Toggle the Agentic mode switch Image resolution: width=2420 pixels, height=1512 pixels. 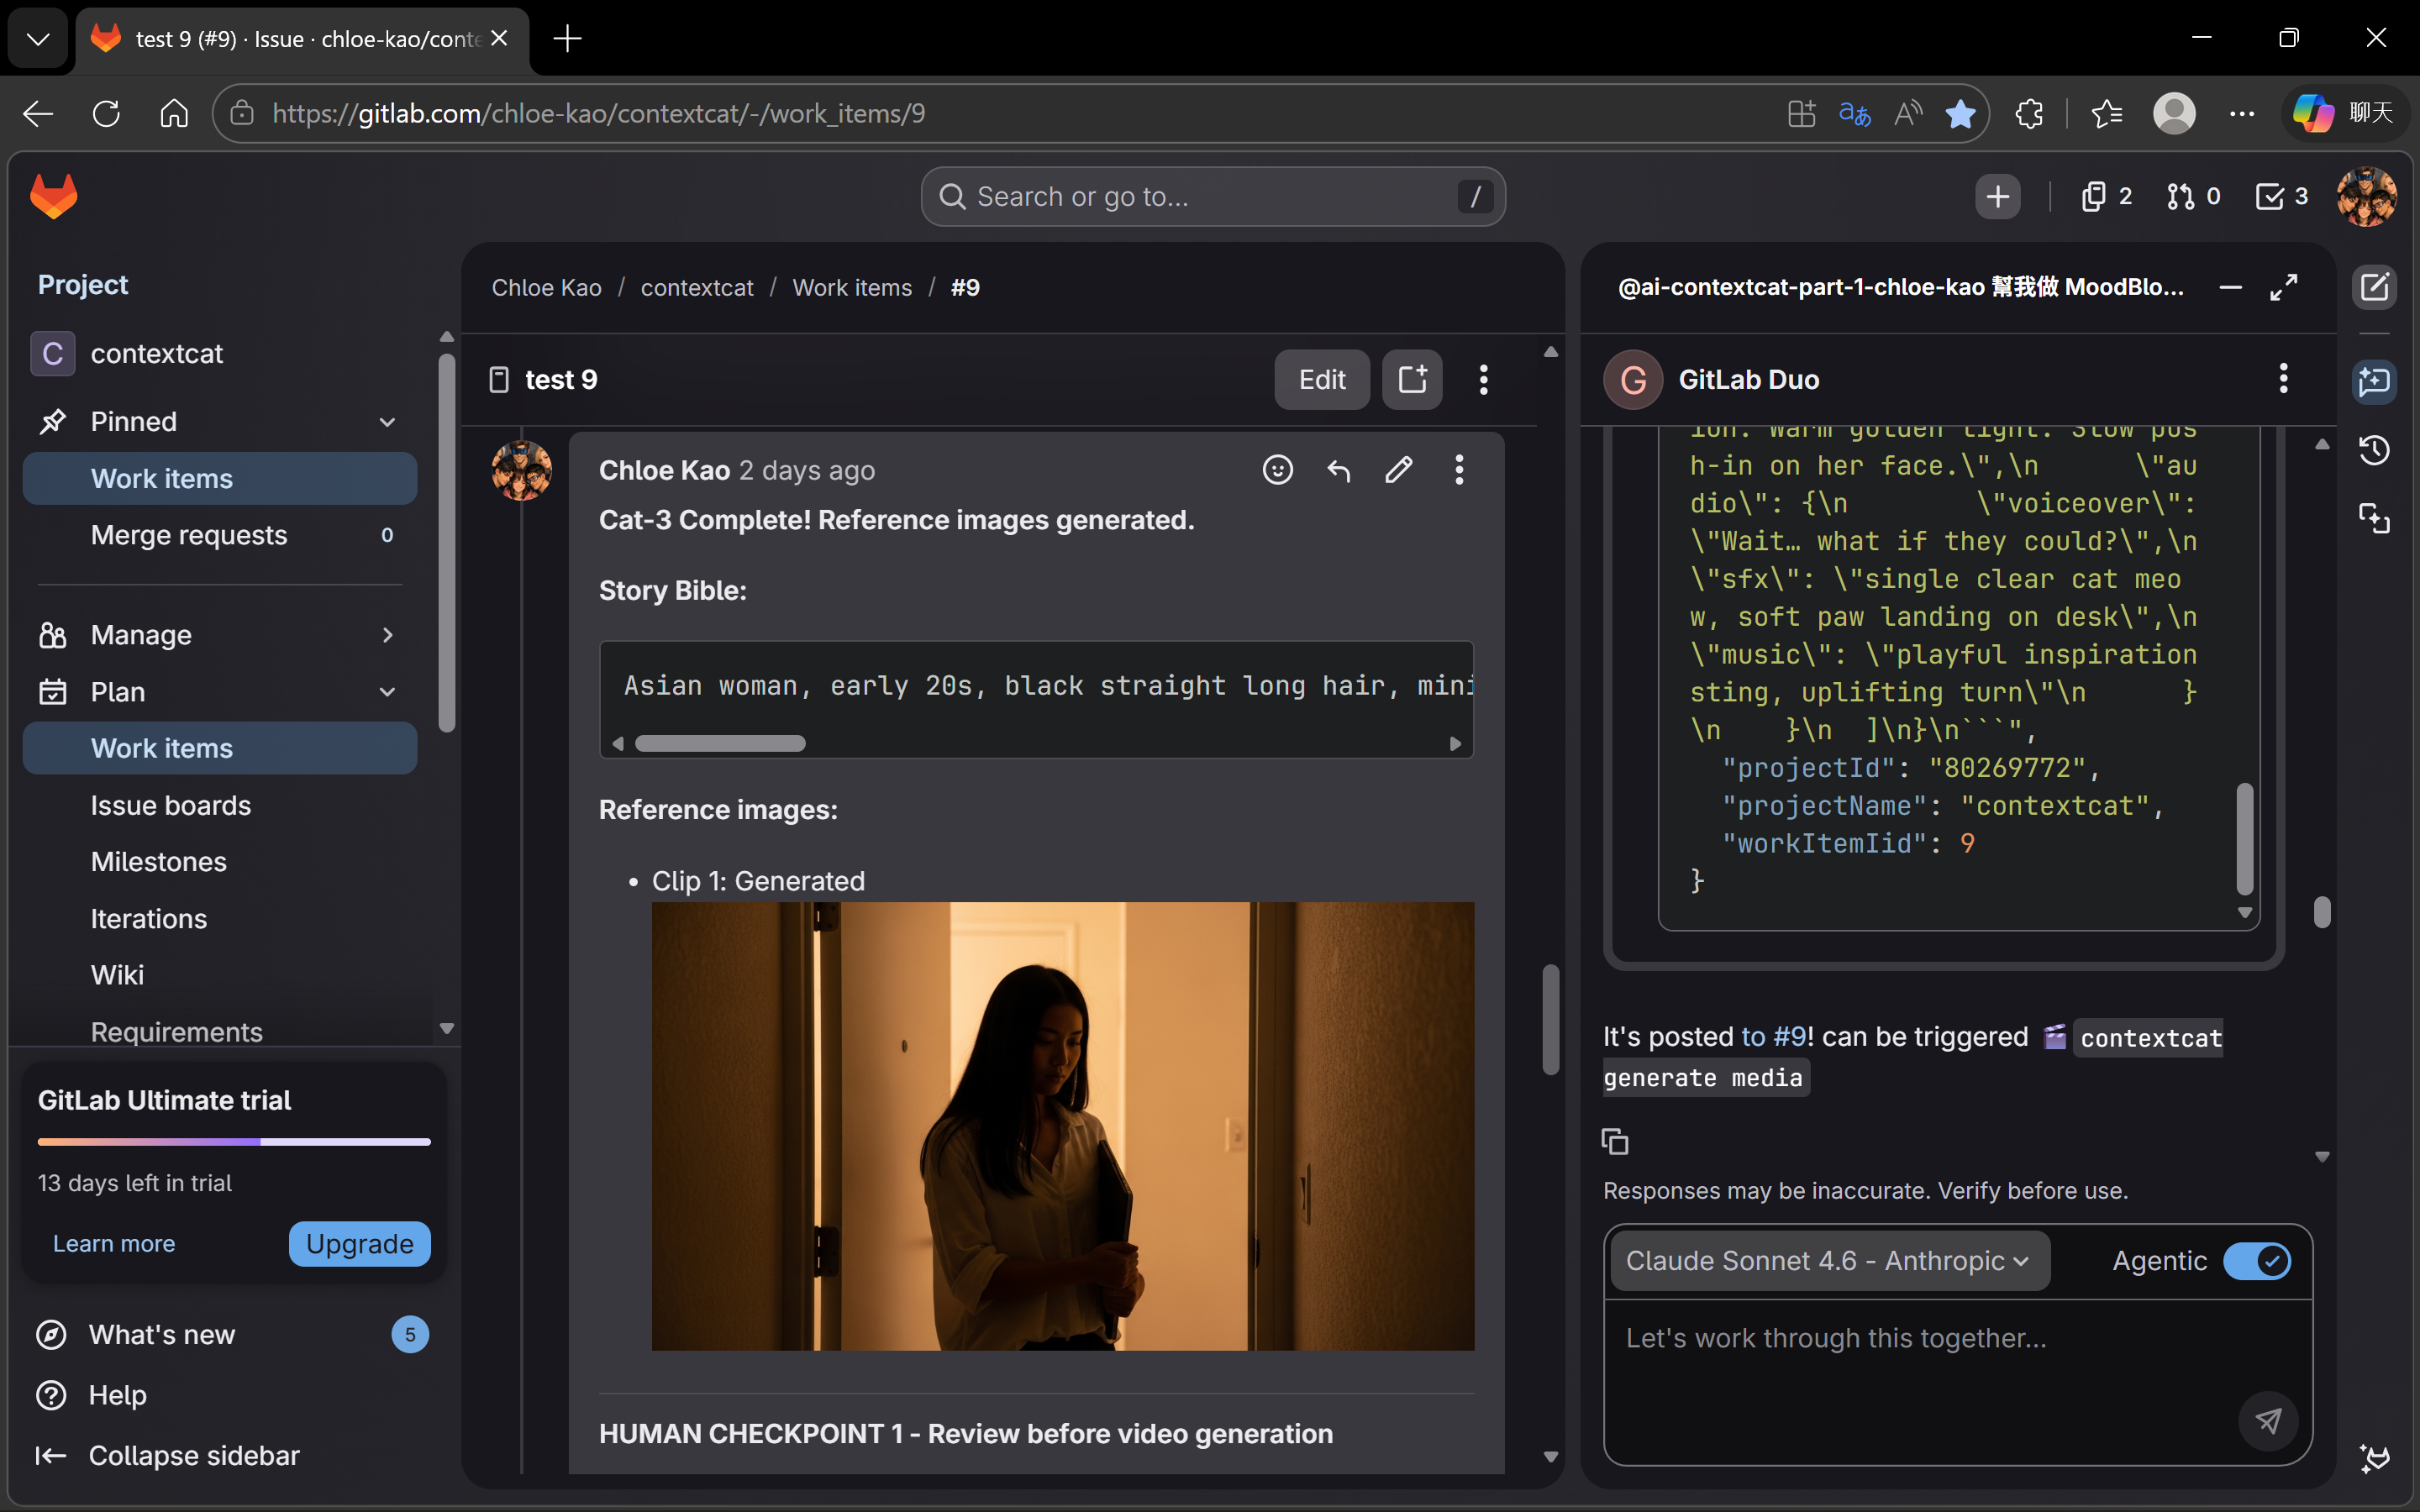point(2256,1261)
